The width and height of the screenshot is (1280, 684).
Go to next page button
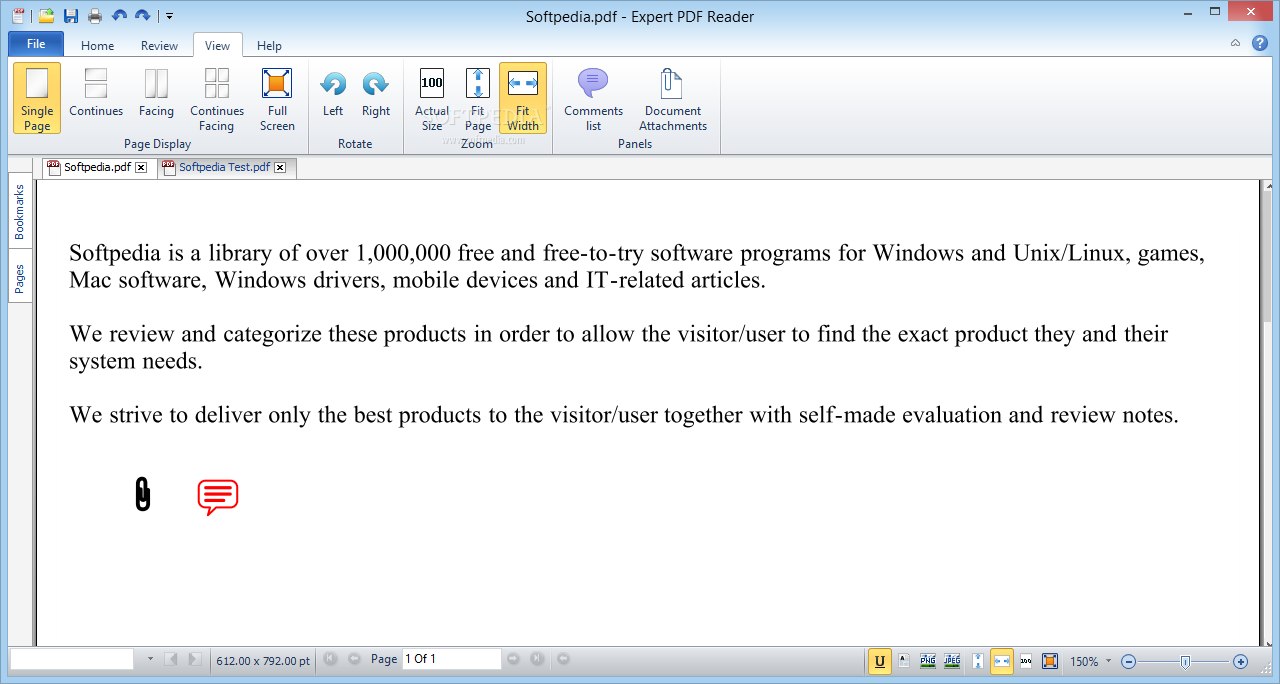tap(513, 659)
